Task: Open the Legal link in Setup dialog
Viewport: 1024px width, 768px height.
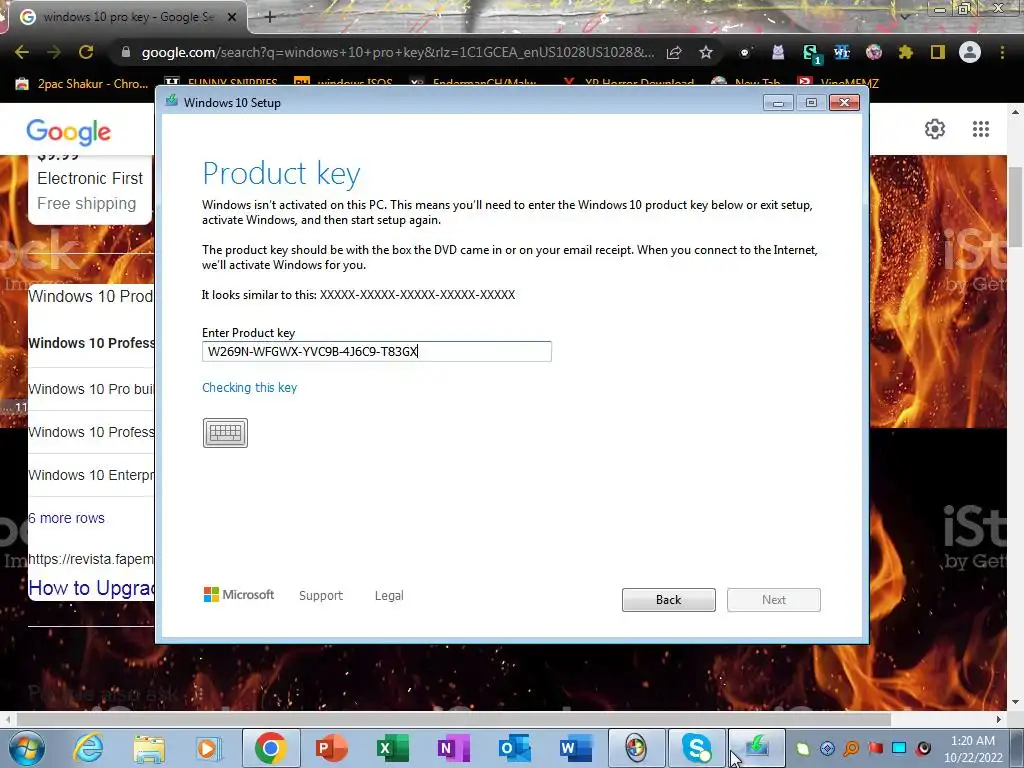Action: [x=389, y=596]
